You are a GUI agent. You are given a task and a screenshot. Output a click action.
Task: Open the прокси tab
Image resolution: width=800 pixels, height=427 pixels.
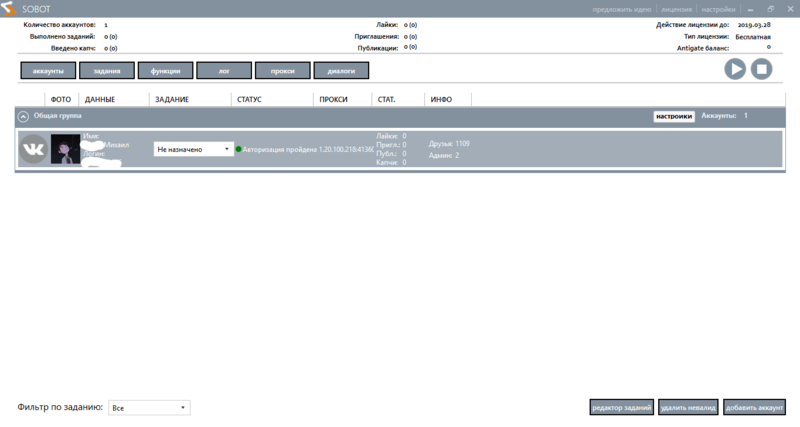coord(282,71)
